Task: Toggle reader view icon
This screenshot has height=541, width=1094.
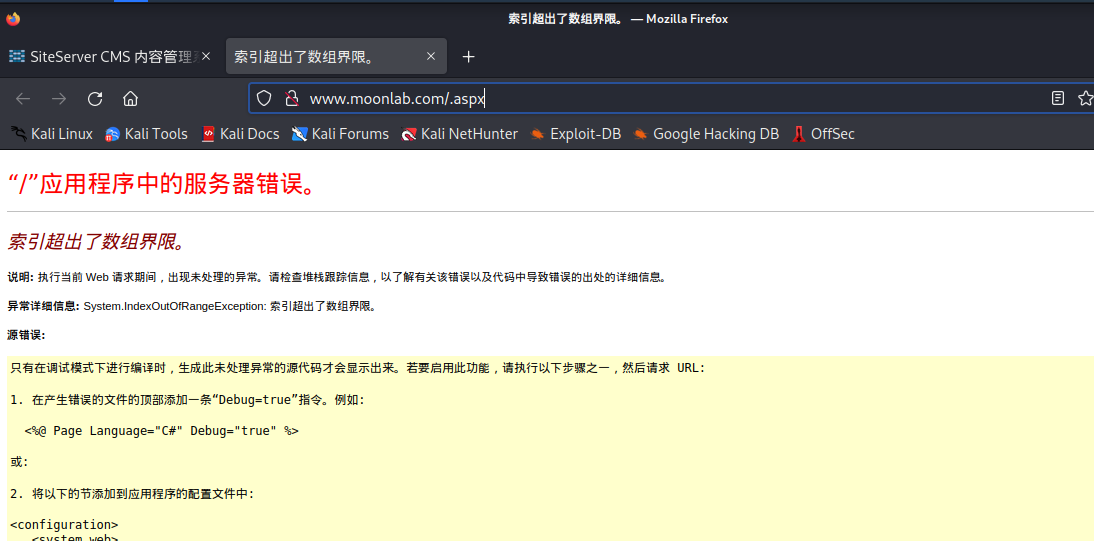Action: point(1058,98)
